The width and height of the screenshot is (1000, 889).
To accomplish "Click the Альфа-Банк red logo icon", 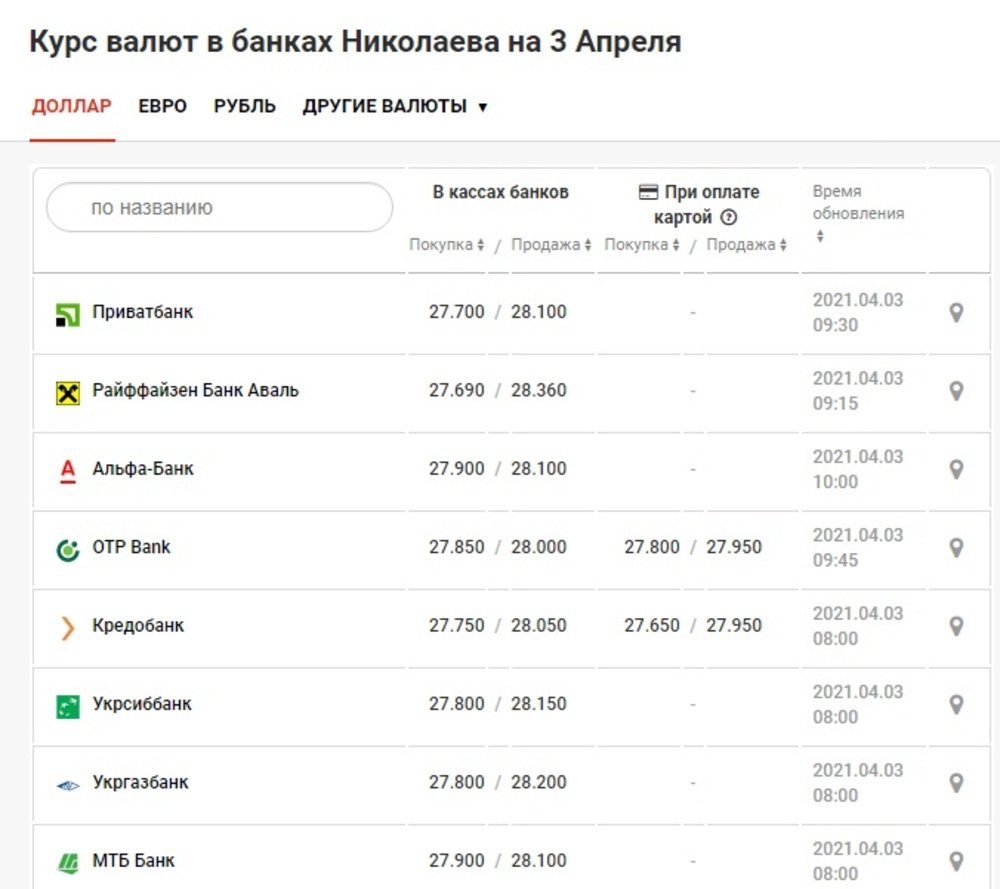I will (x=68, y=471).
